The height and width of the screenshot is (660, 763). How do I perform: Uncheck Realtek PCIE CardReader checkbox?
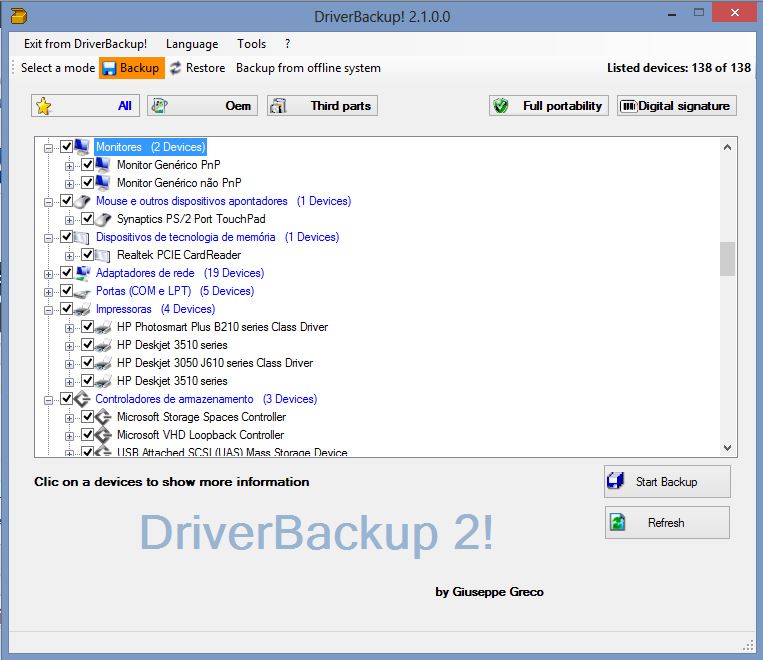pos(88,255)
